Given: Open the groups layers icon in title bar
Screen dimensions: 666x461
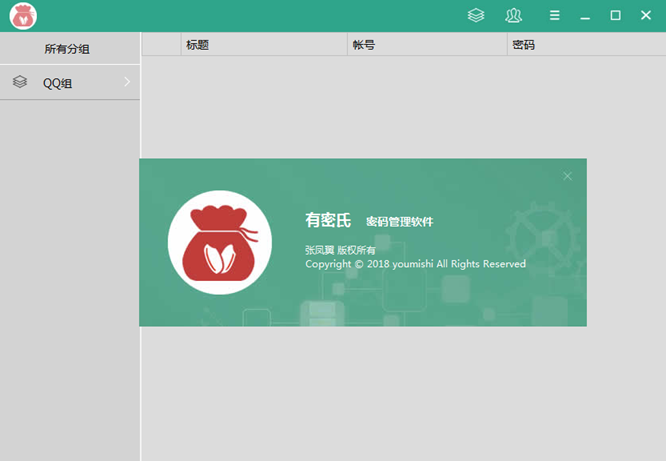Looking at the screenshot, I should click(476, 15).
